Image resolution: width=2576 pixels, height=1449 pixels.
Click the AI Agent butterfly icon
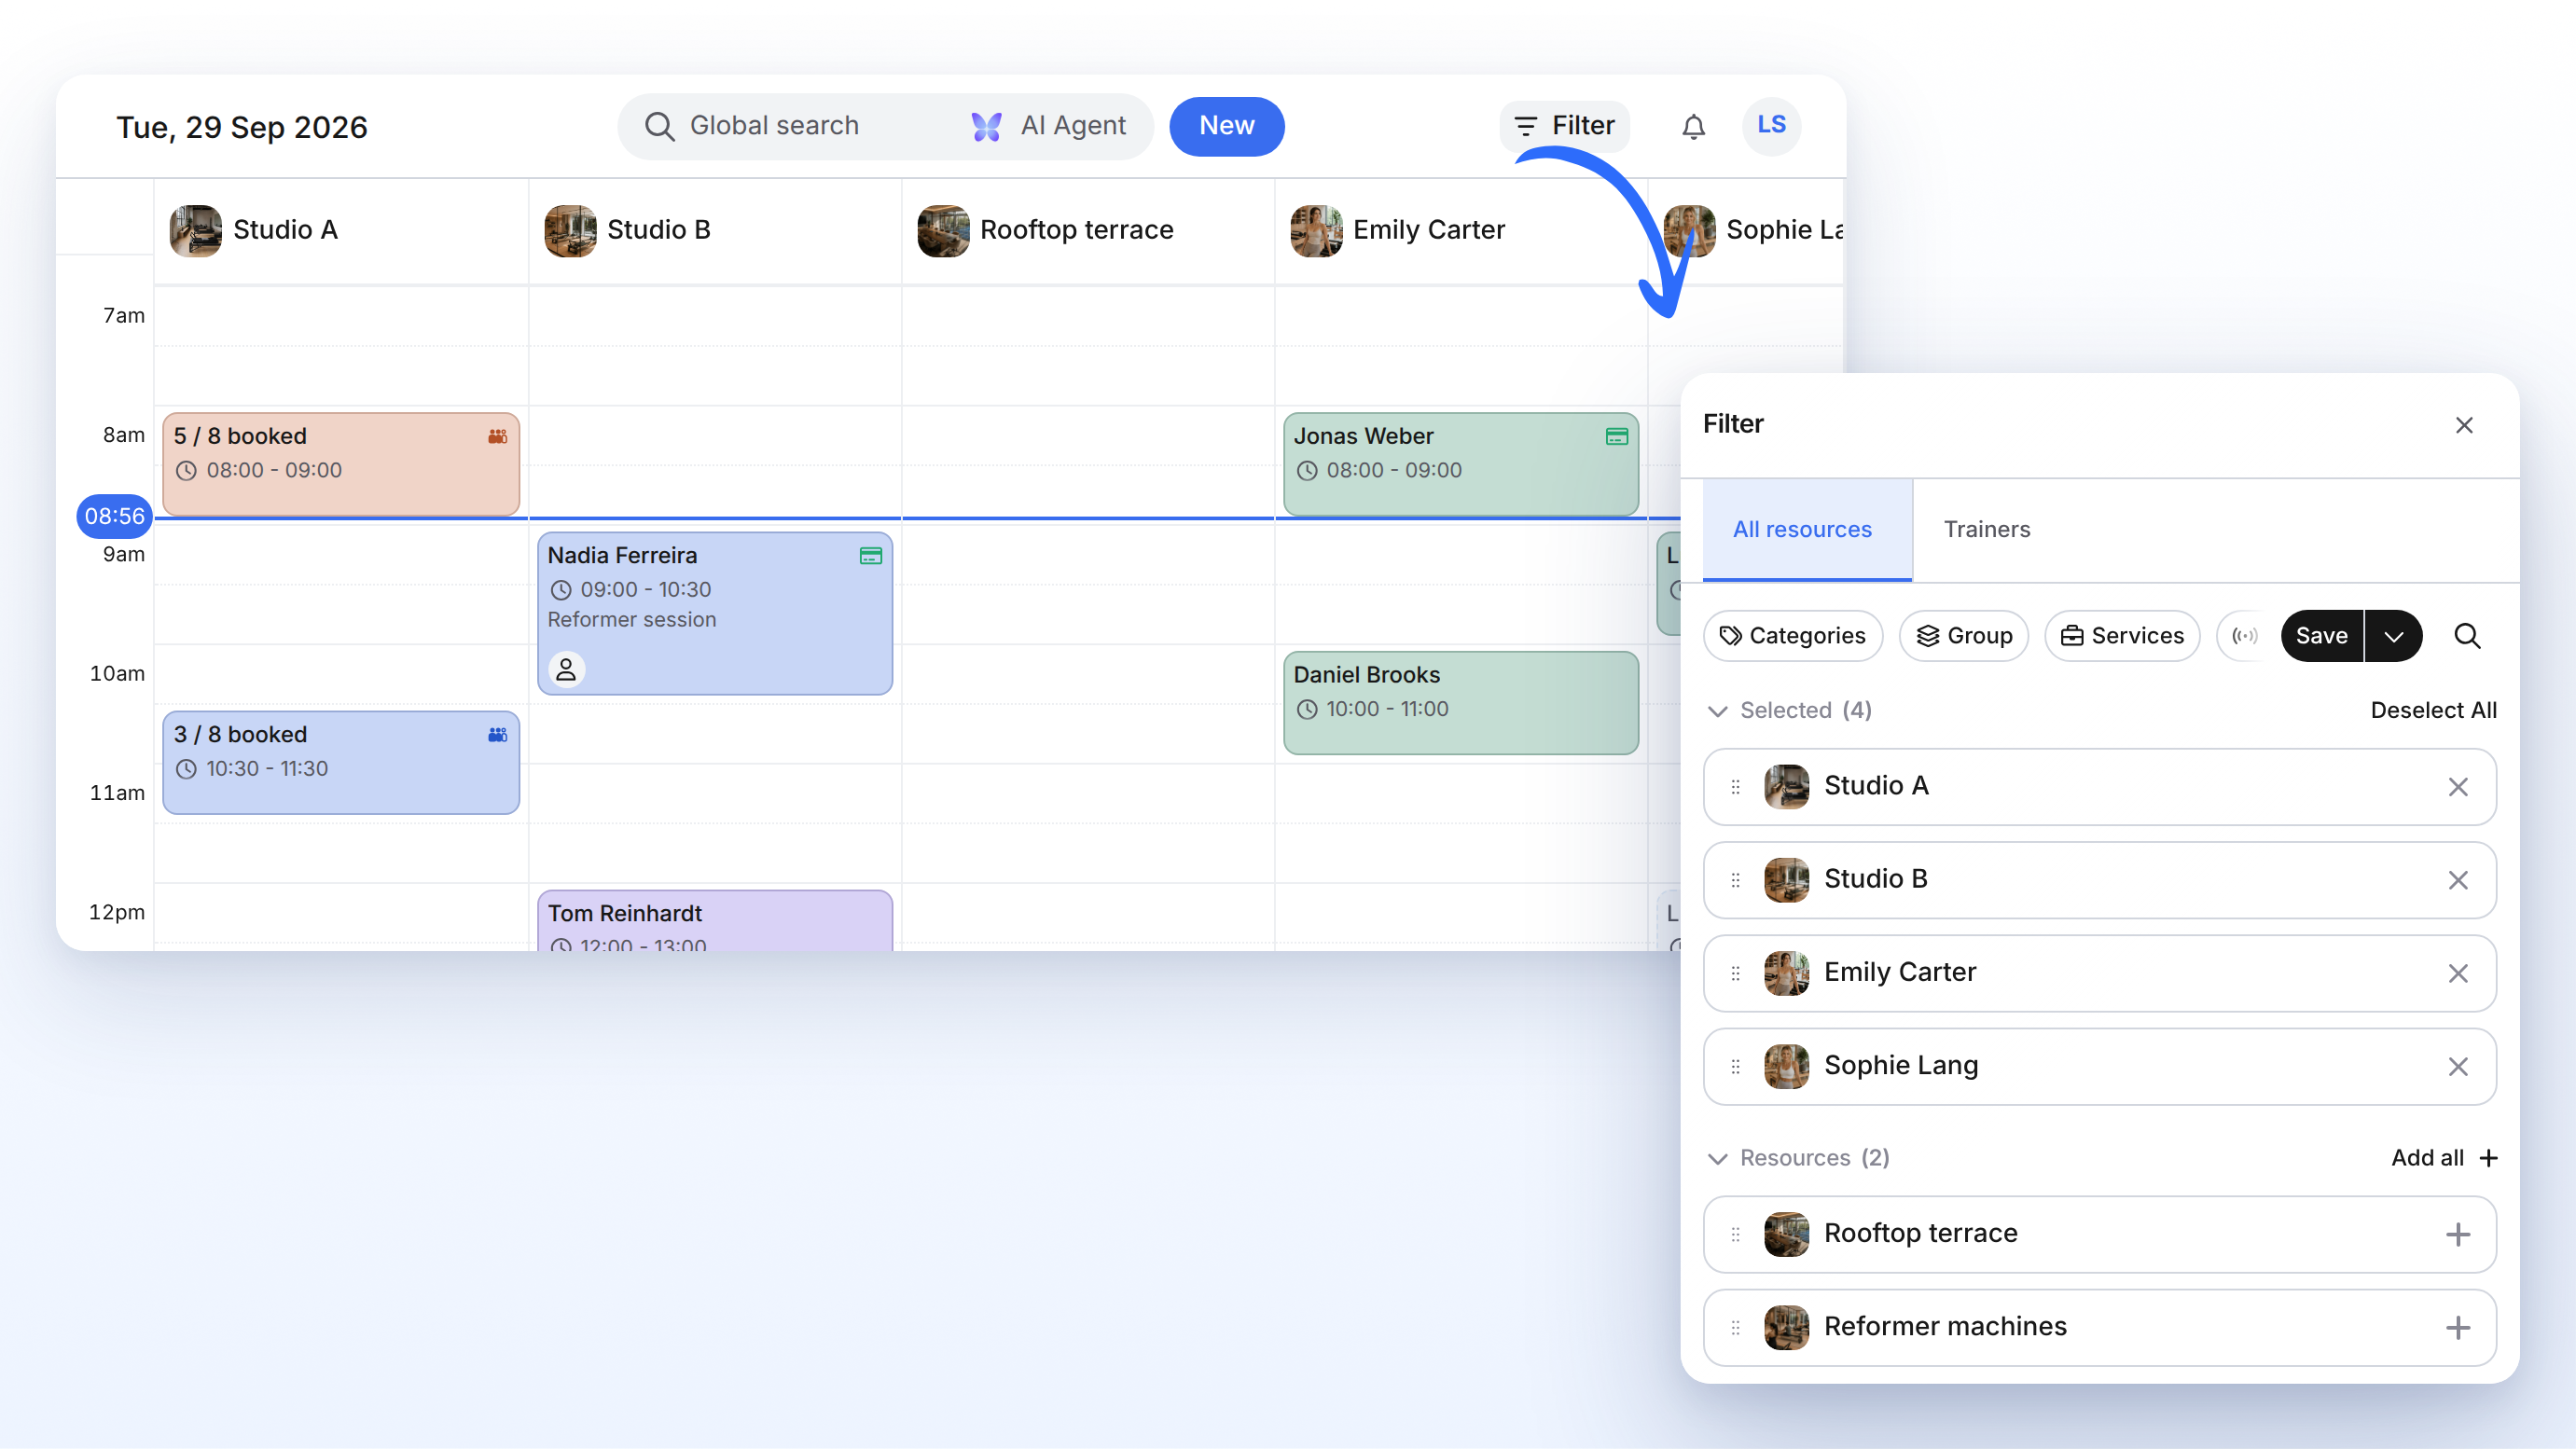click(986, 126)
